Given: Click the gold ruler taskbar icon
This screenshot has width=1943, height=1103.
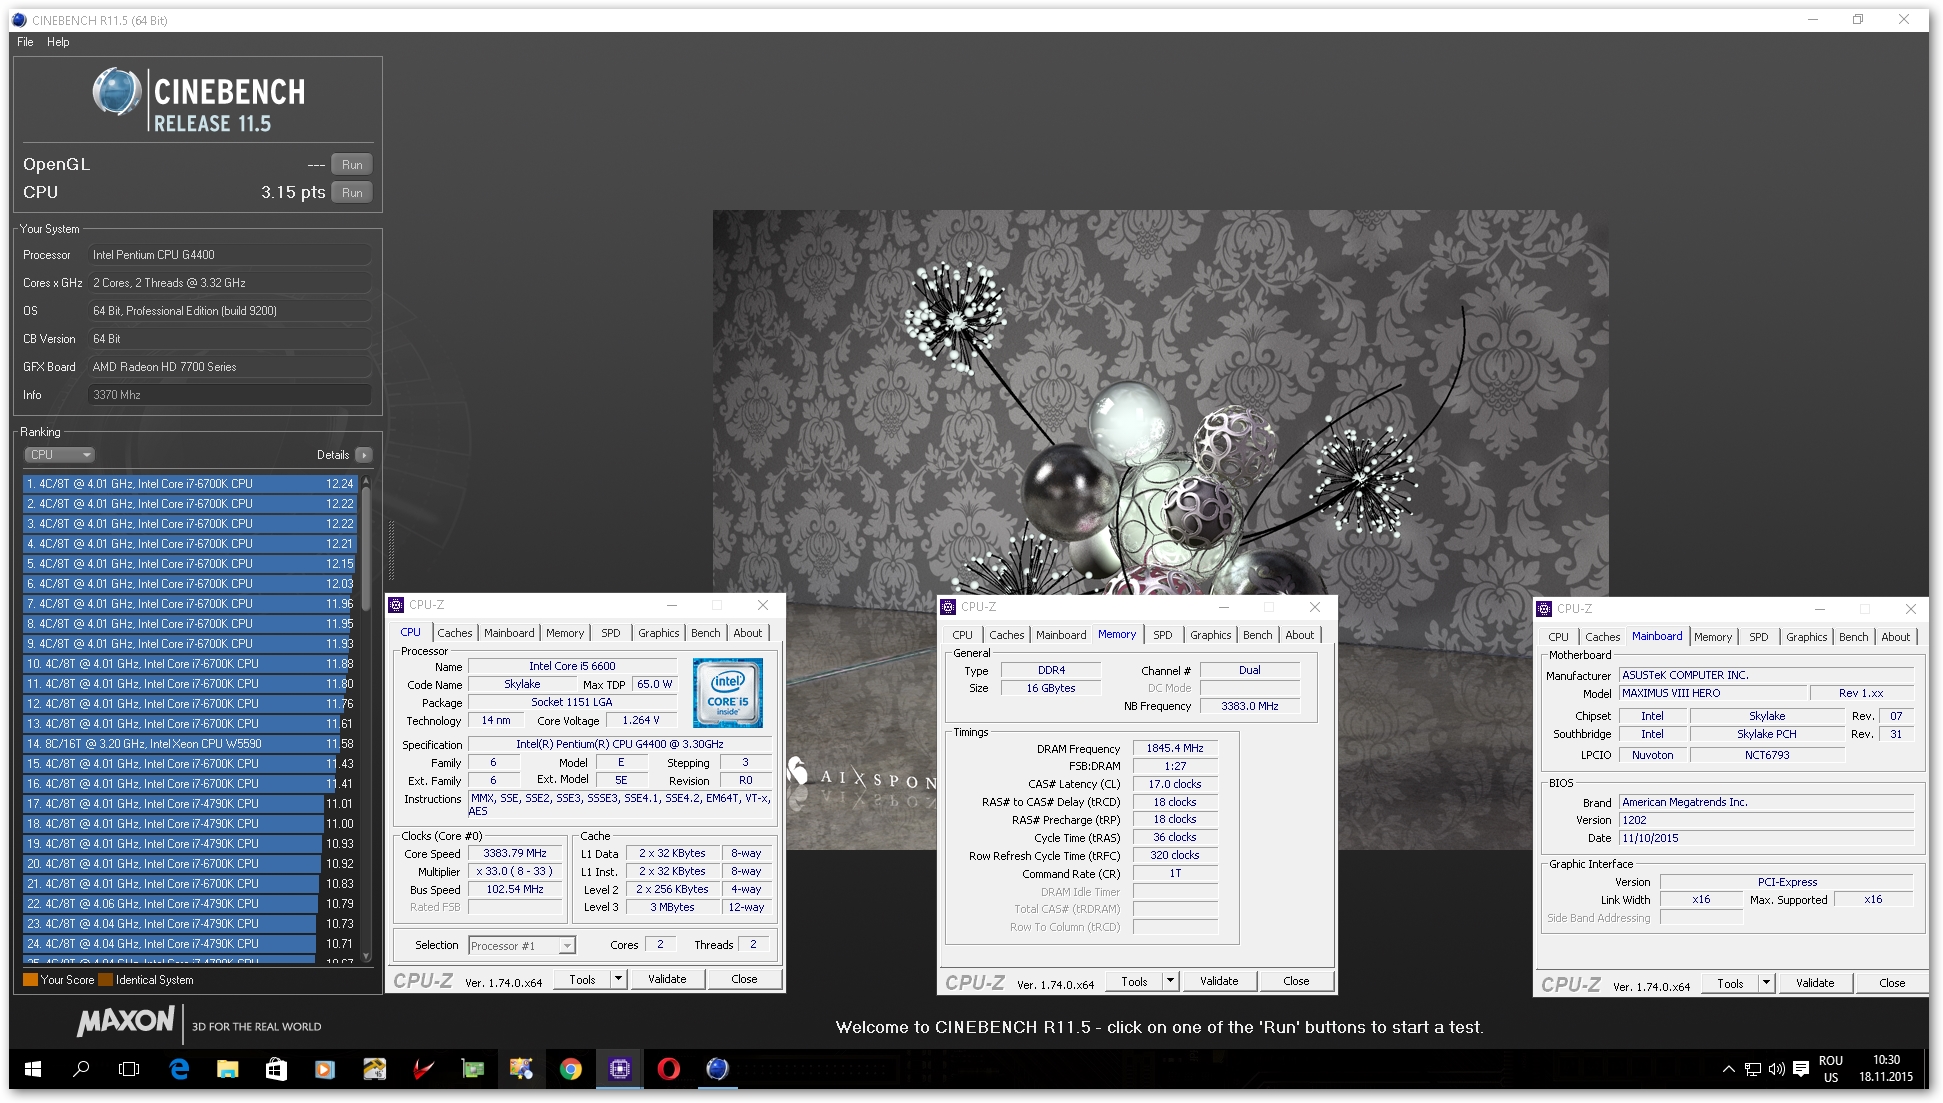Looking at the screenshot, I should (374, 1069).
